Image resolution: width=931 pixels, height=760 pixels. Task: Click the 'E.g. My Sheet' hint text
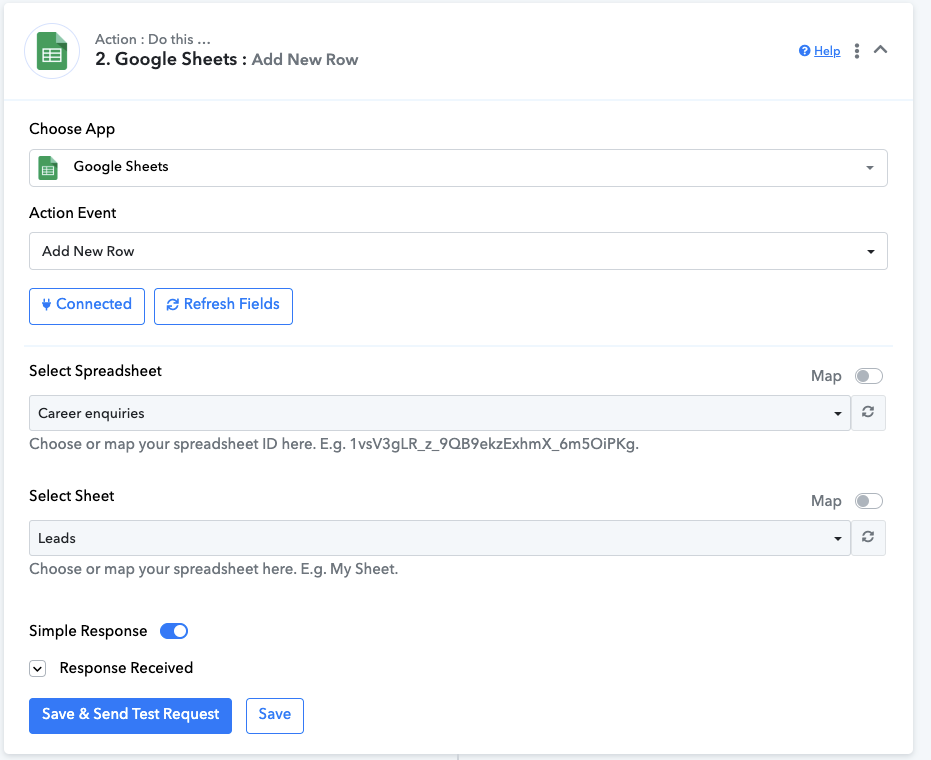click(x=349, y=569)
